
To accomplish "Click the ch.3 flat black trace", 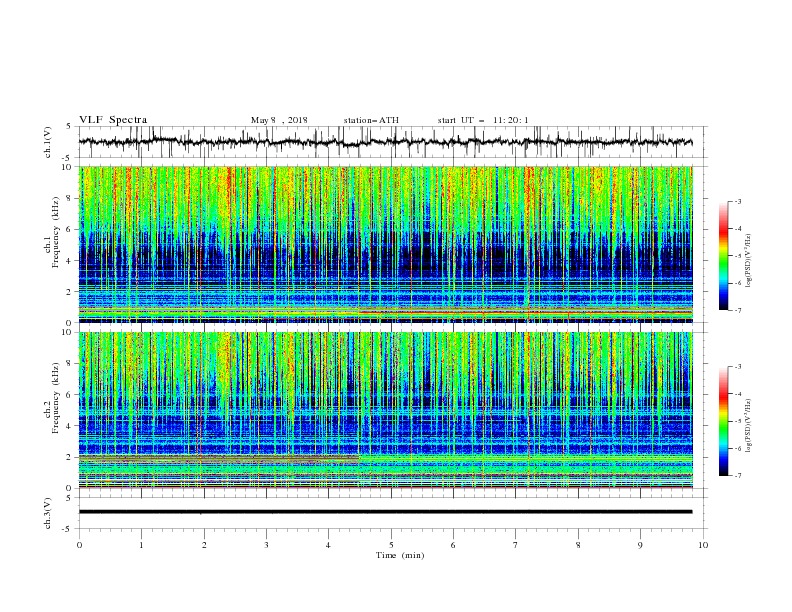I will tap(385, 512).
